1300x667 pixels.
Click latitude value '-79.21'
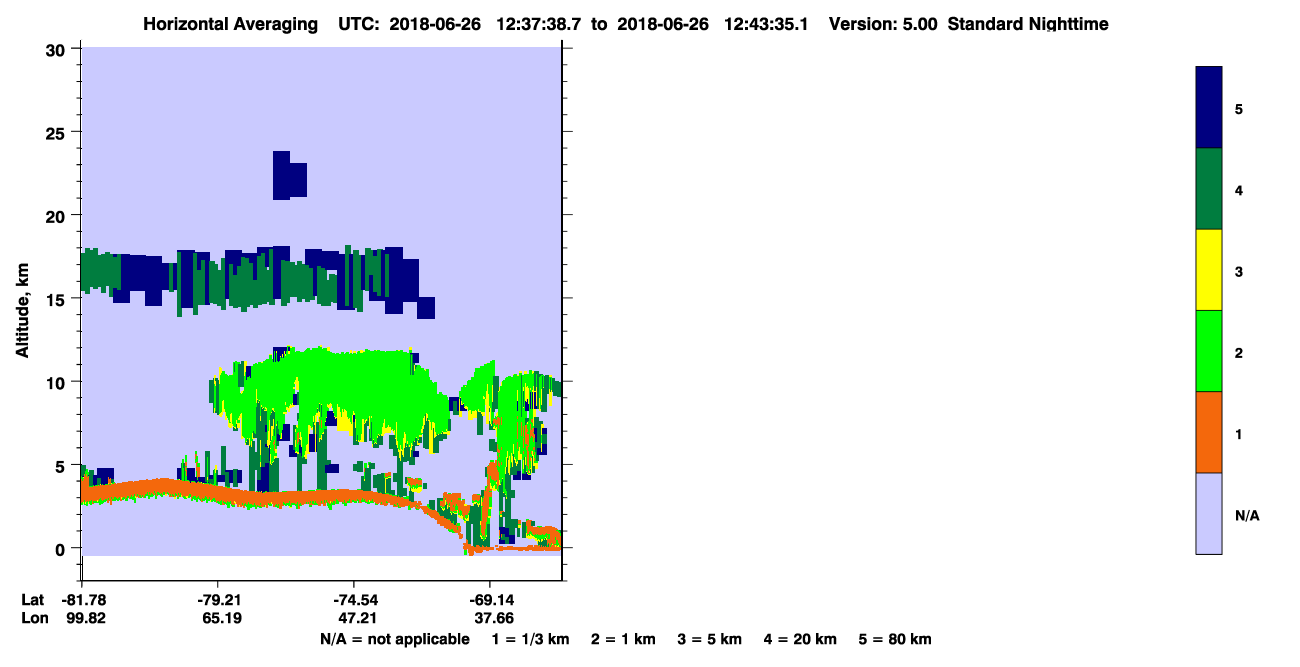point(218,600)
